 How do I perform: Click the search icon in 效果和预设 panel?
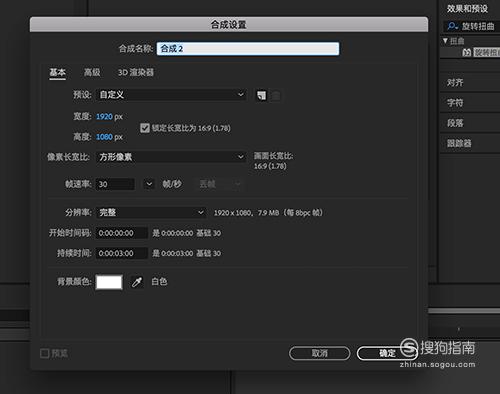coord(453,26)
